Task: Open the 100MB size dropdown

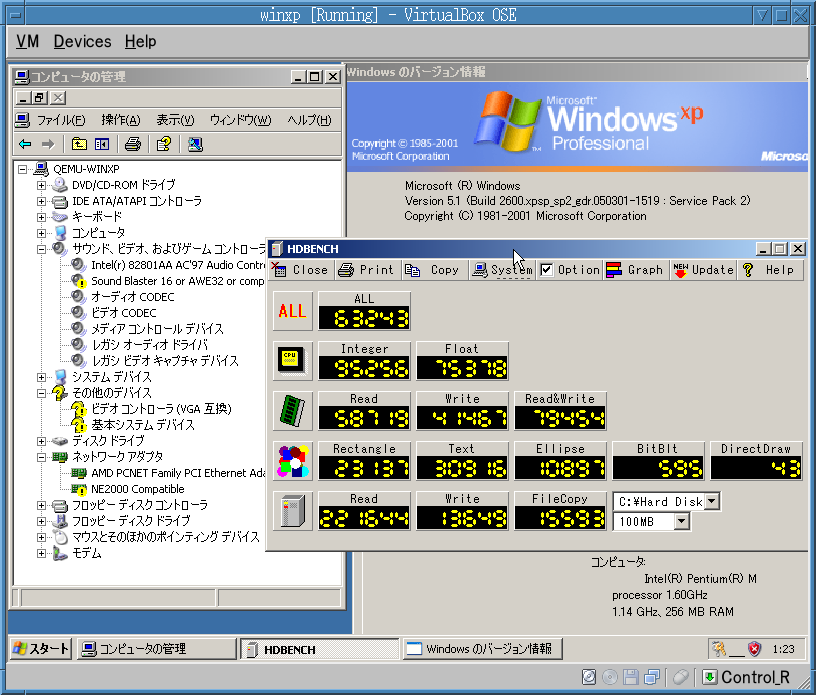Action: click(x=681, y=521)
